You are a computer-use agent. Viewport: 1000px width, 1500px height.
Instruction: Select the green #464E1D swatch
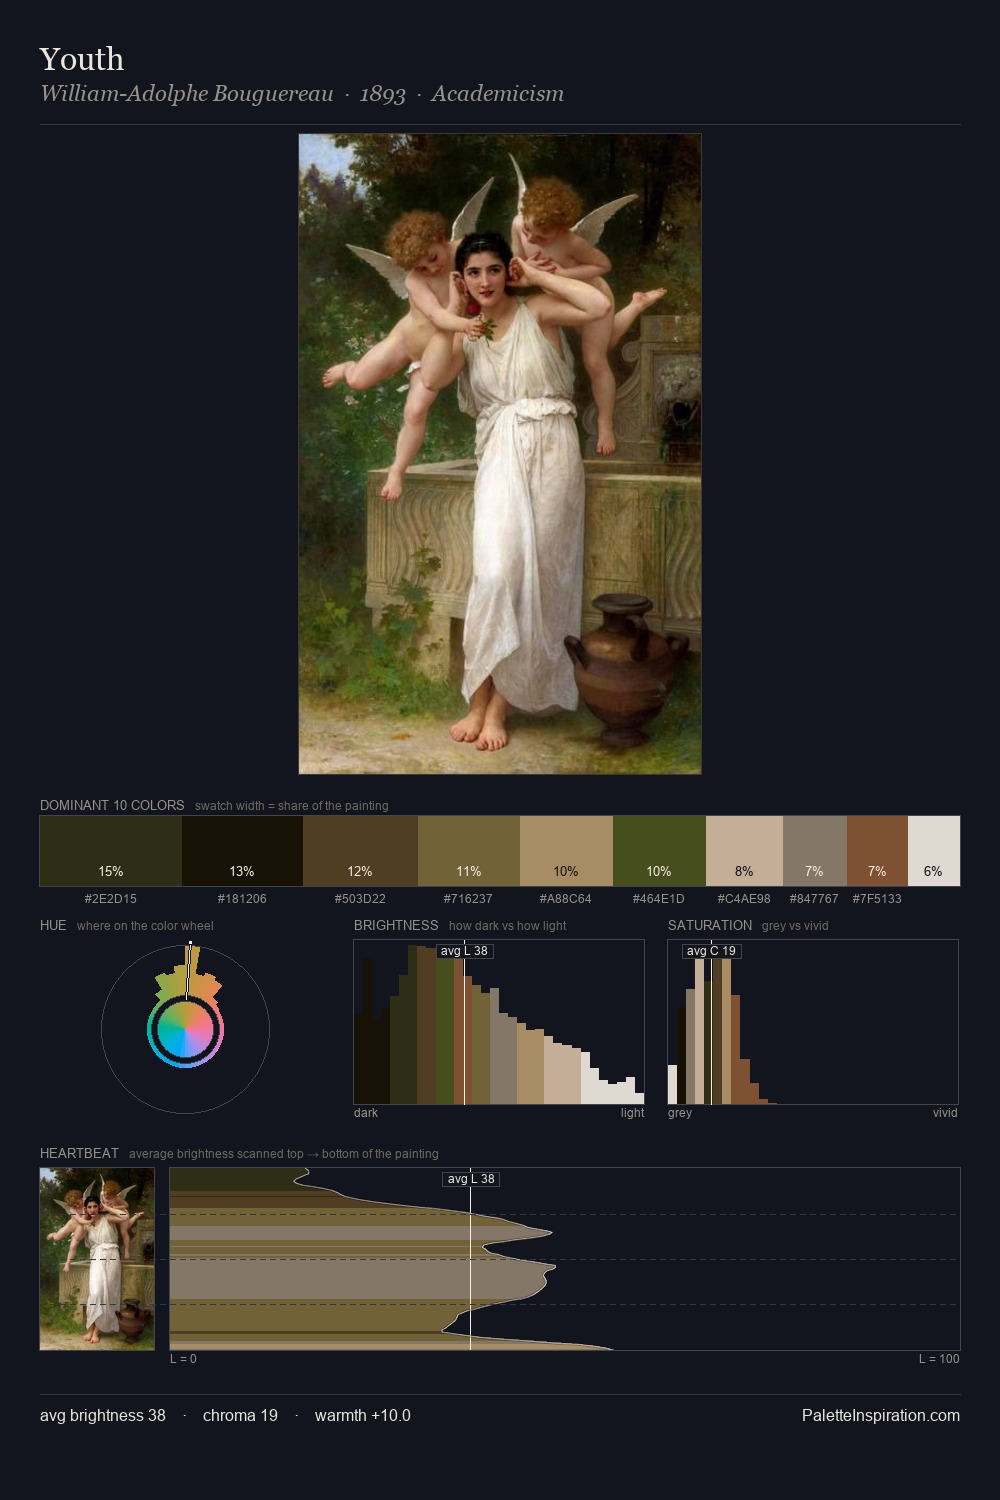pos(659,851)
